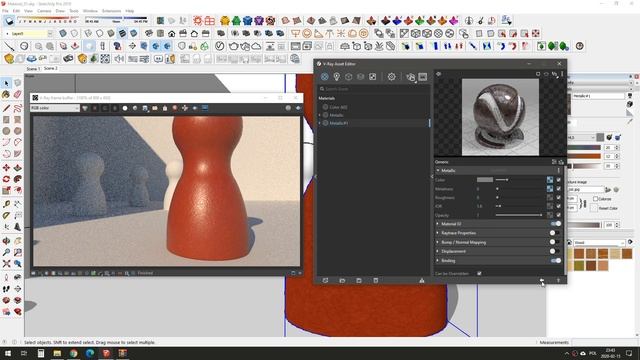Open the Geometry category in Asset Editor

[x=349, y=77]
